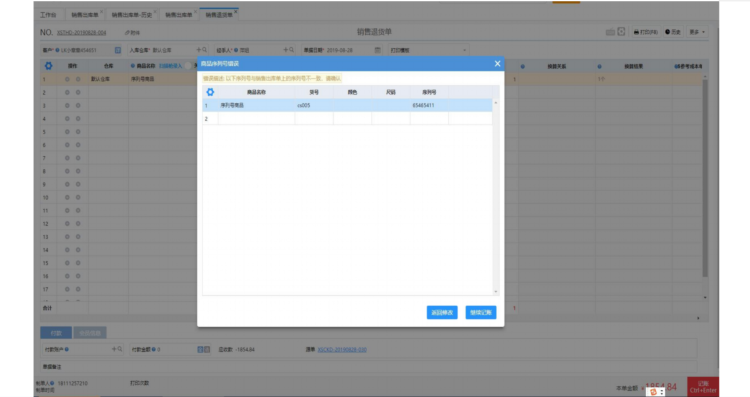
Task: Click 默认仓库 cell in row 1
Action: click(x=108, y=79)
